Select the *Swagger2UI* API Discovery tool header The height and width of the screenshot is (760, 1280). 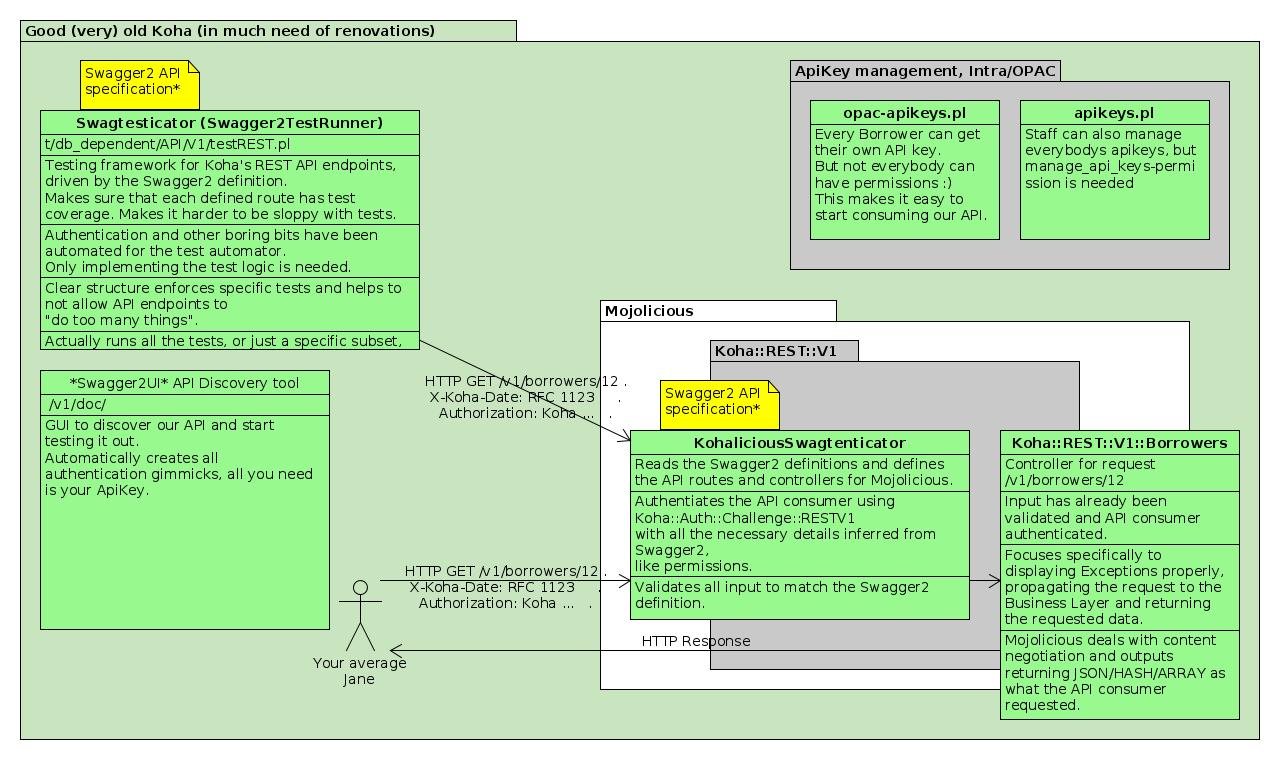(184, 383)
